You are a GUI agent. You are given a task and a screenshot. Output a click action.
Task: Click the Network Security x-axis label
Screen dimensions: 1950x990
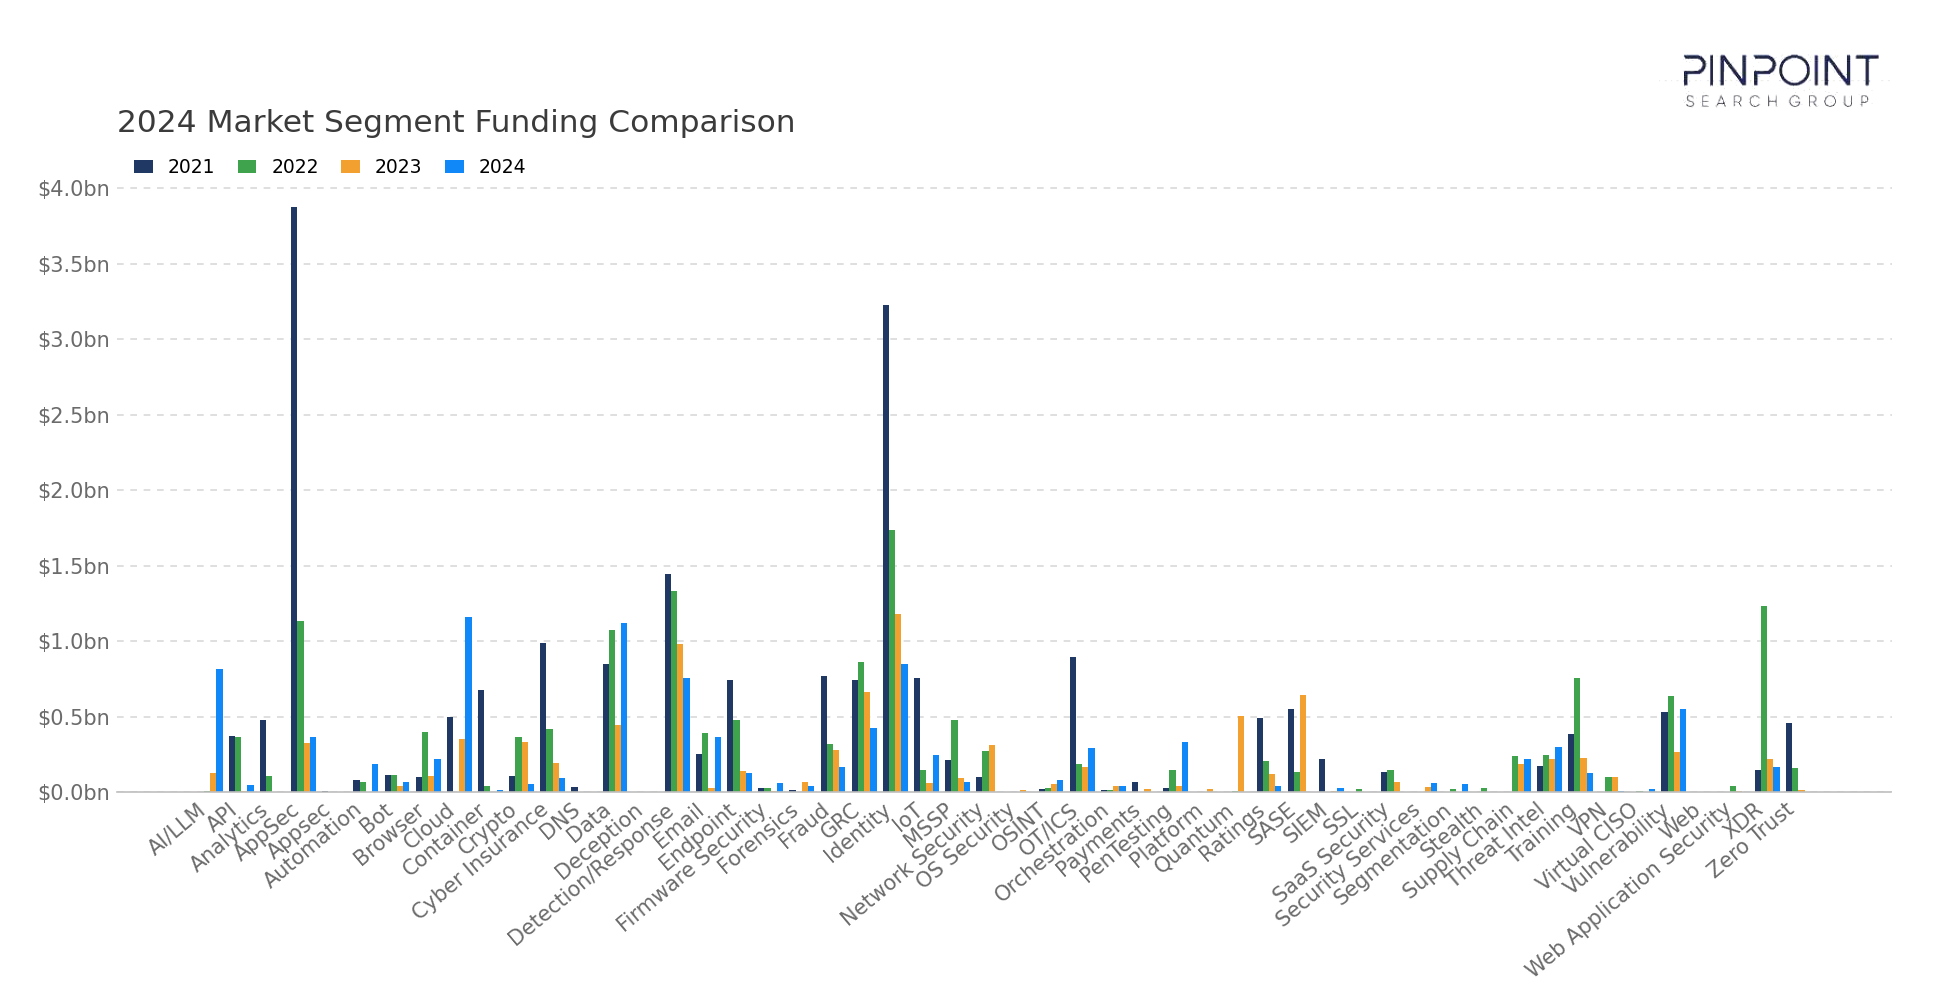912,864
